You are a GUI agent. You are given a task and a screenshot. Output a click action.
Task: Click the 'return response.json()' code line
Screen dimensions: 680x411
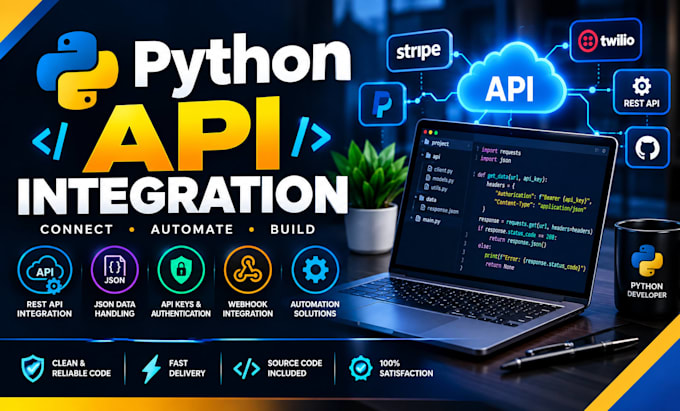tap(517, 241)
